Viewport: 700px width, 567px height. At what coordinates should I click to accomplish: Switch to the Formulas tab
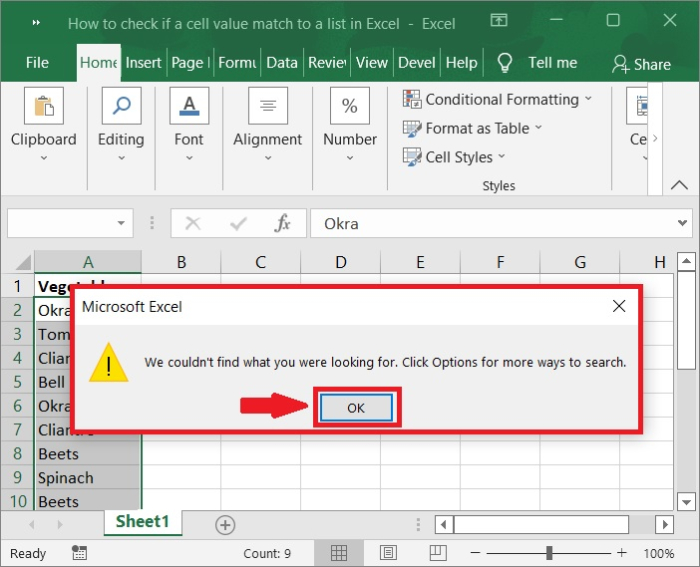[x=237, y=63]
